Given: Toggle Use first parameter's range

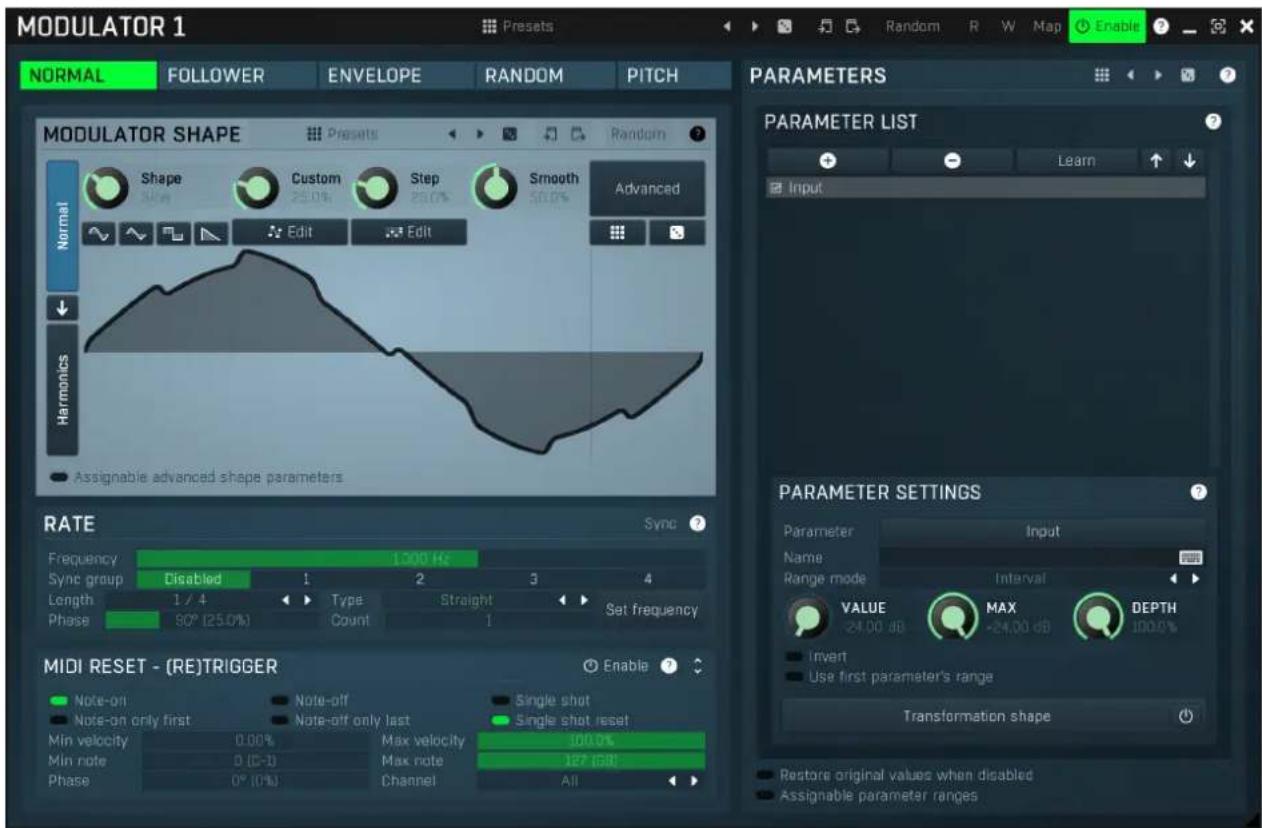Looking at the screenshot, I should [x=889, y=676].
